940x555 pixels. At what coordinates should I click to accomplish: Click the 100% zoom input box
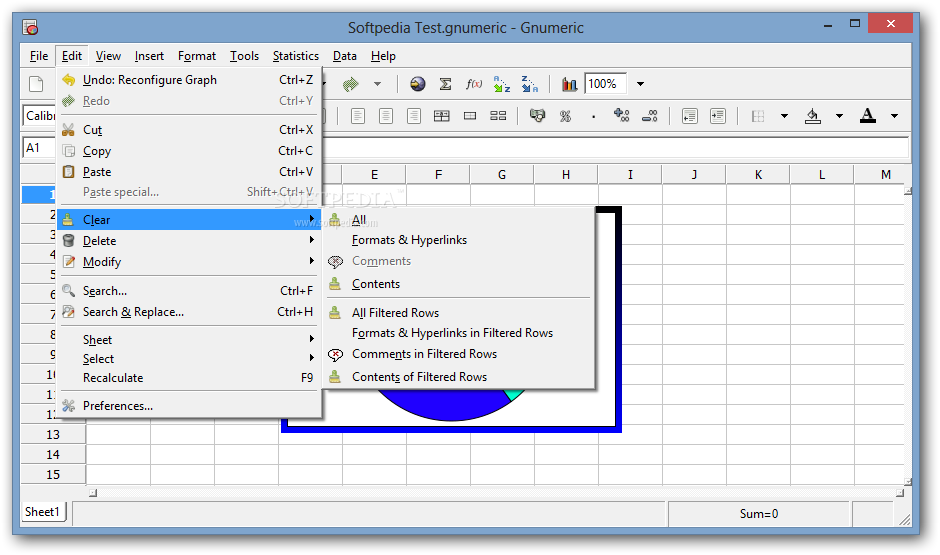[606, 84]
